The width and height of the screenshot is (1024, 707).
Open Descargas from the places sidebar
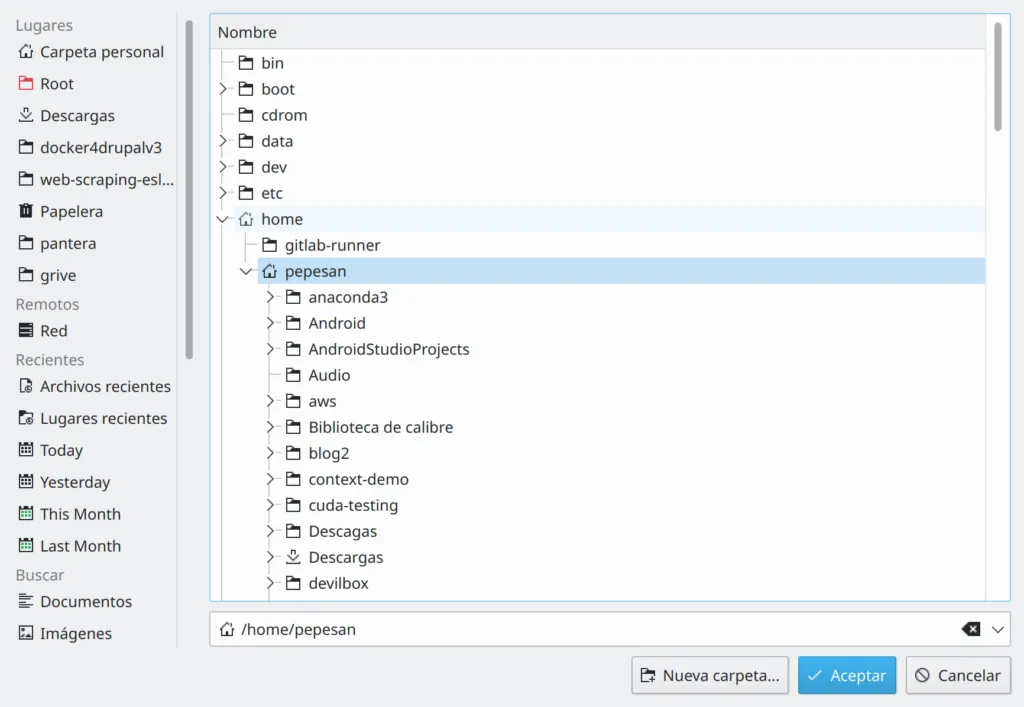[76, 116]
